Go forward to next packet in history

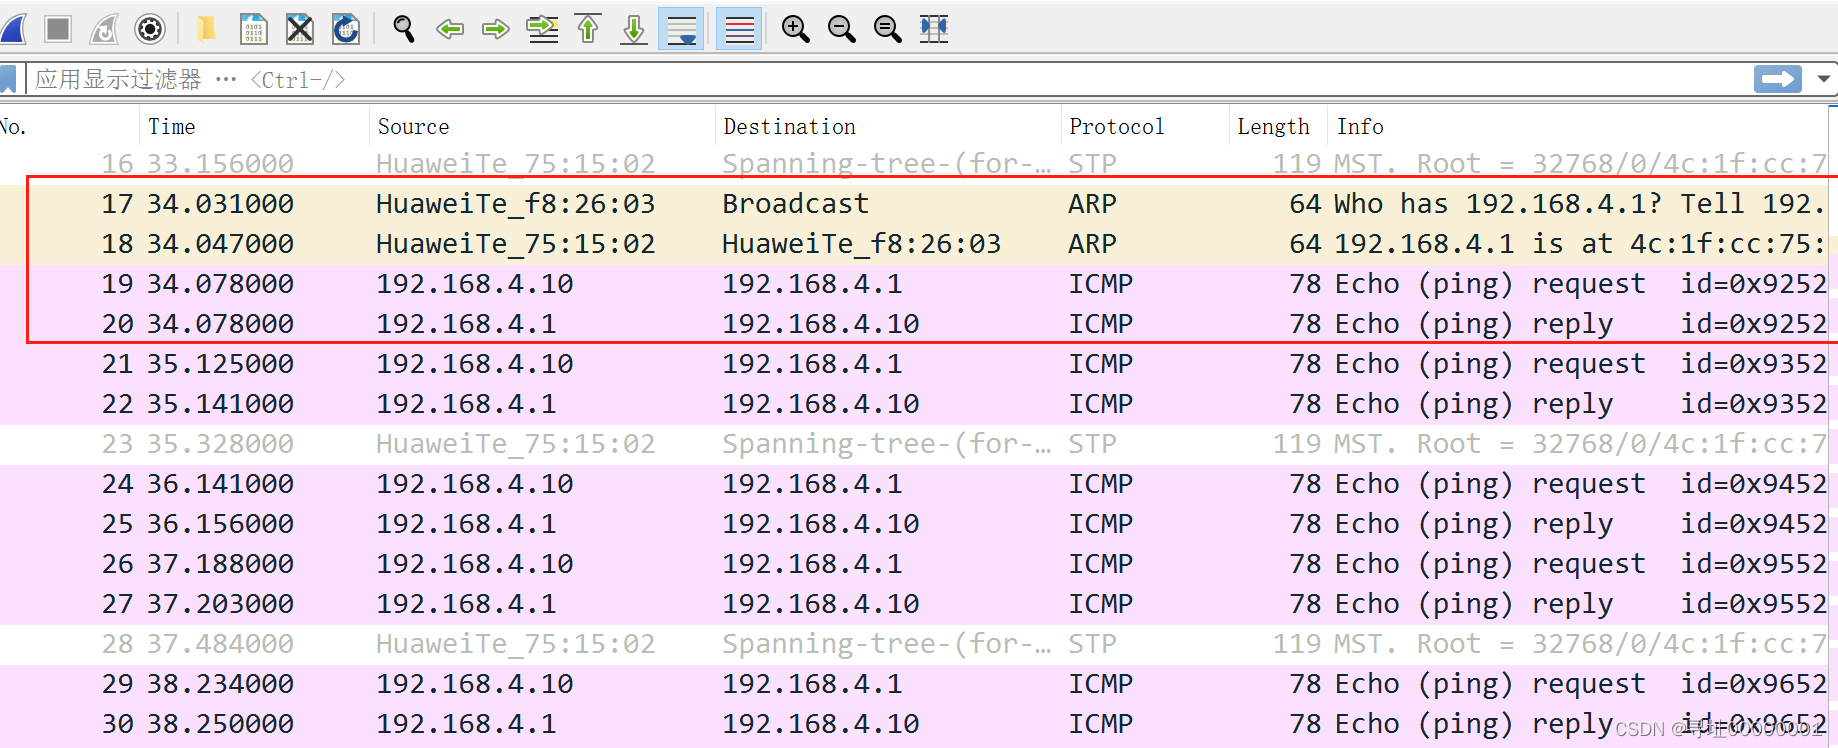click(x=496, y=29)
